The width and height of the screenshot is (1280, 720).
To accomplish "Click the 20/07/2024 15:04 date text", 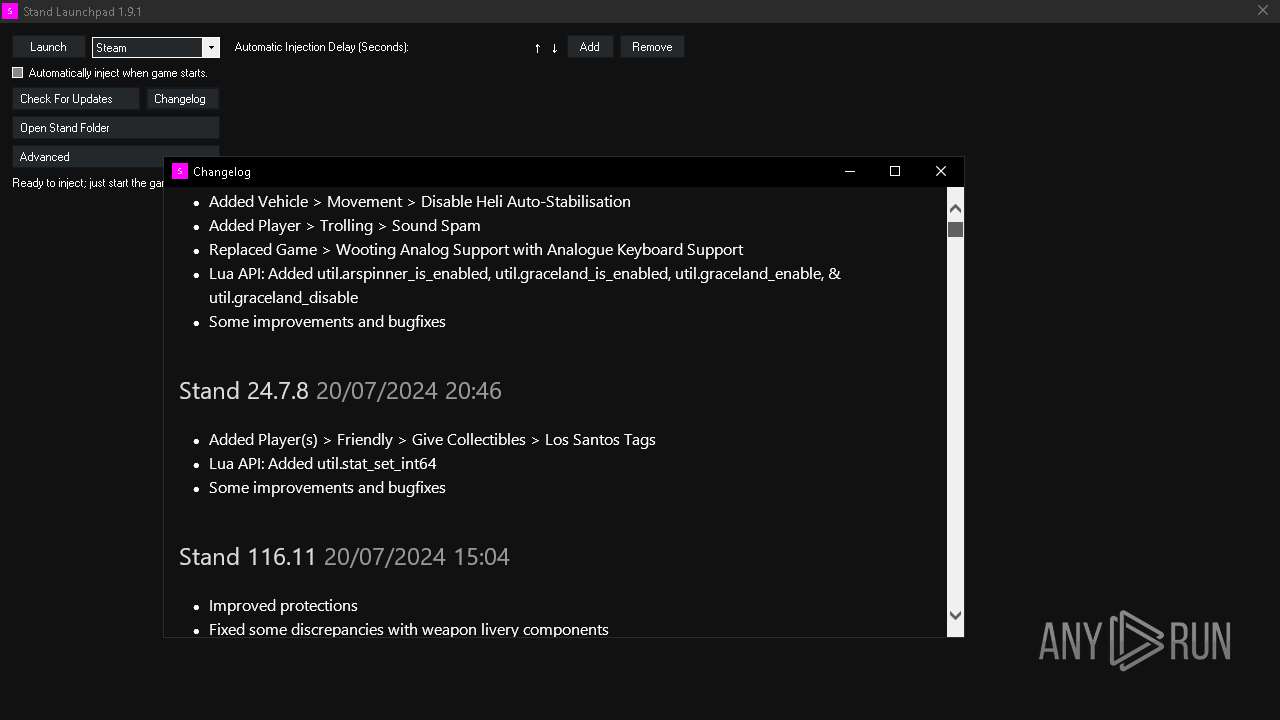I will click(417, 557).
